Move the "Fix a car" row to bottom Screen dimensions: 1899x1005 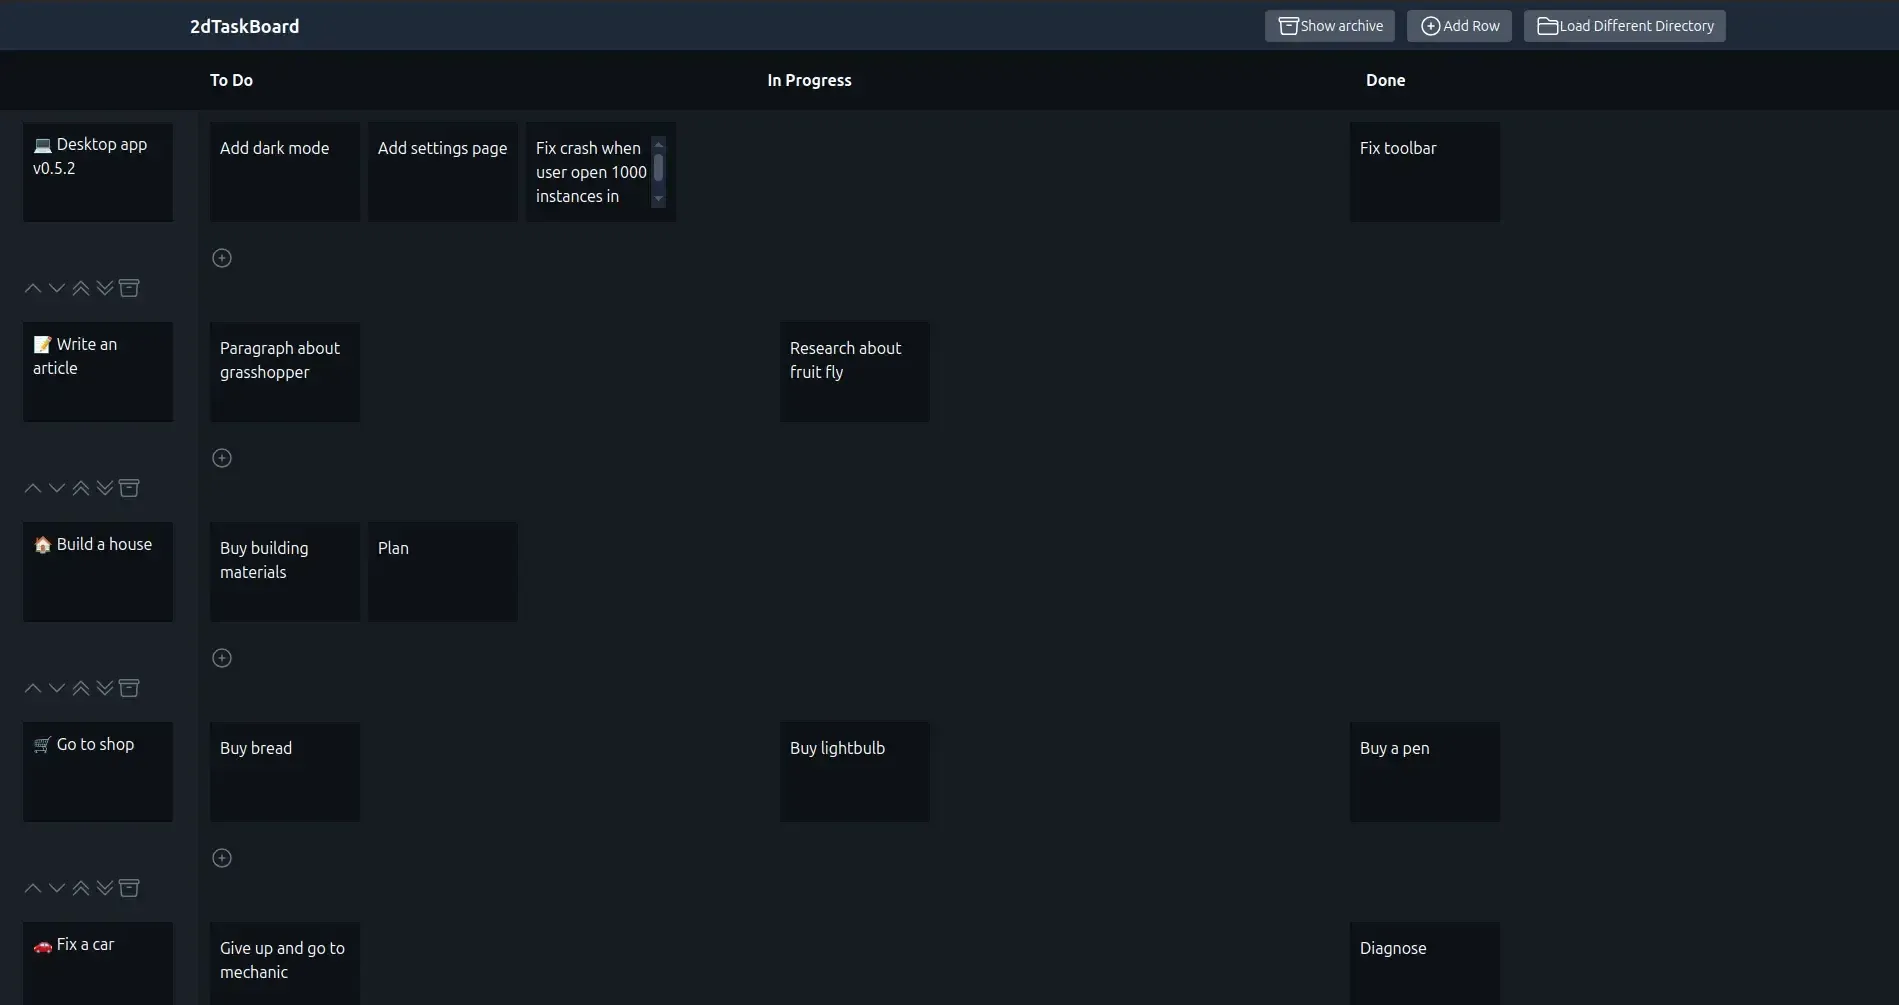(105, 1000)
